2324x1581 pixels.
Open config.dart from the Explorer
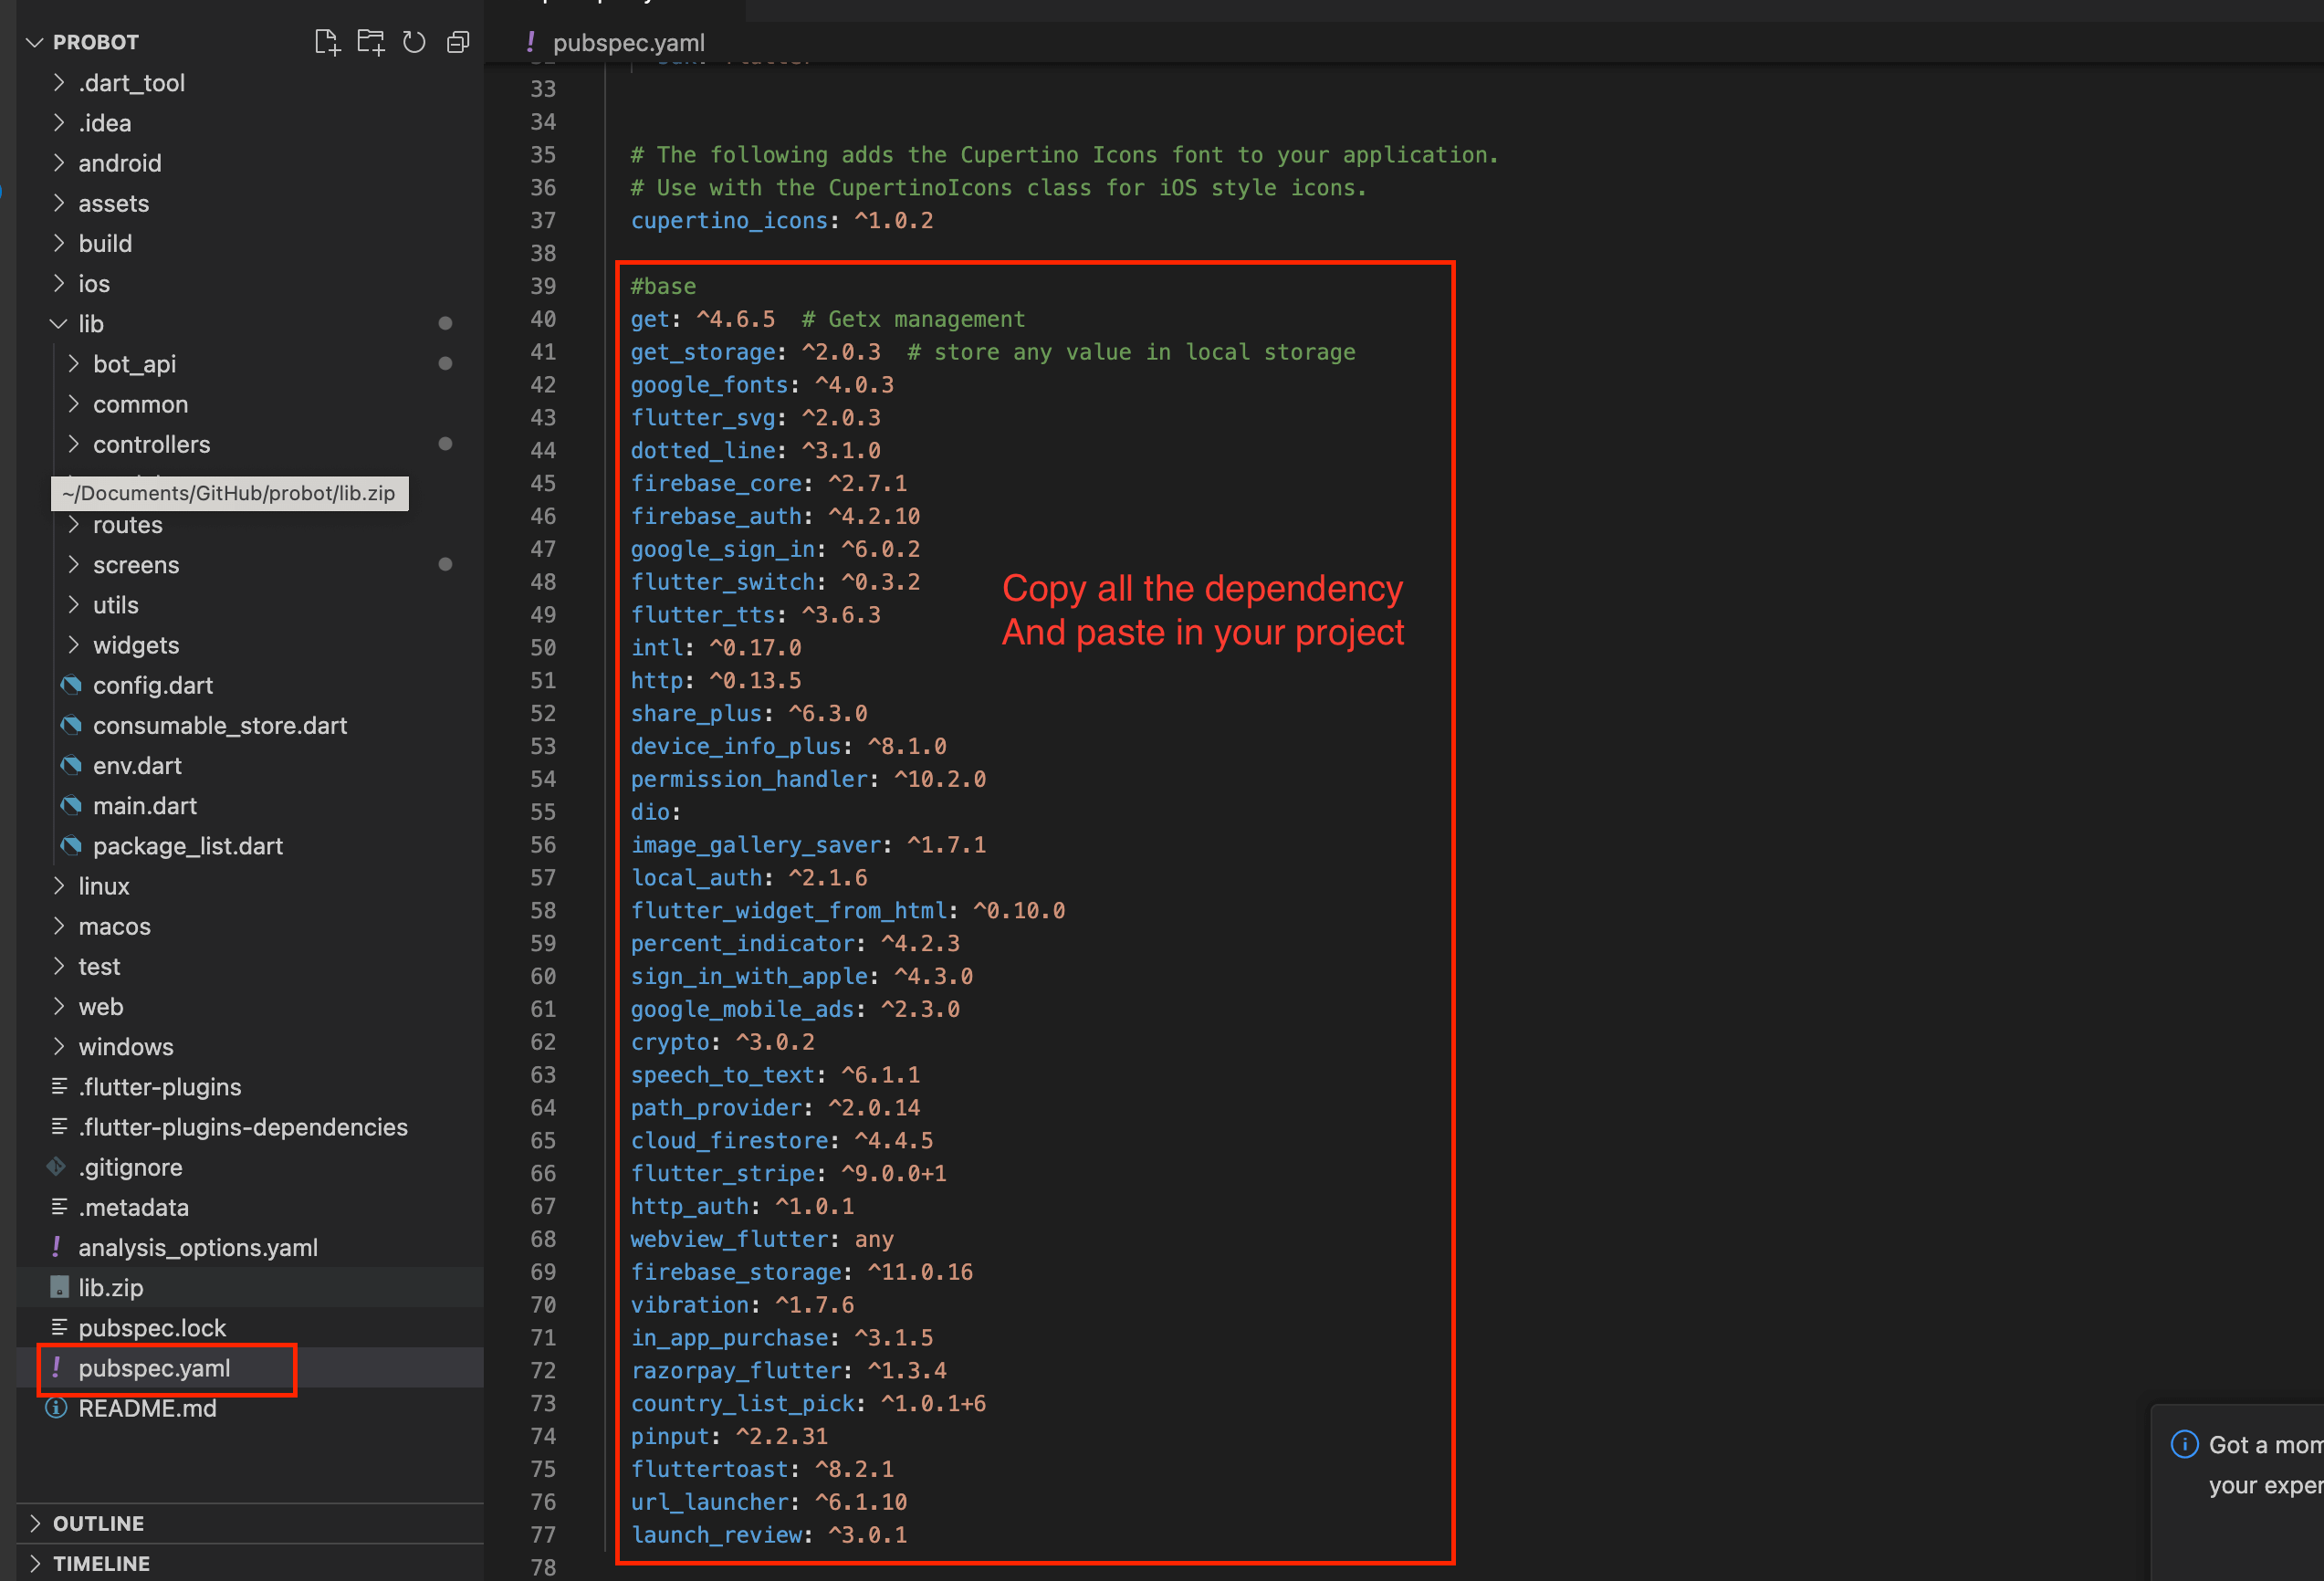[x=153, y=685]
